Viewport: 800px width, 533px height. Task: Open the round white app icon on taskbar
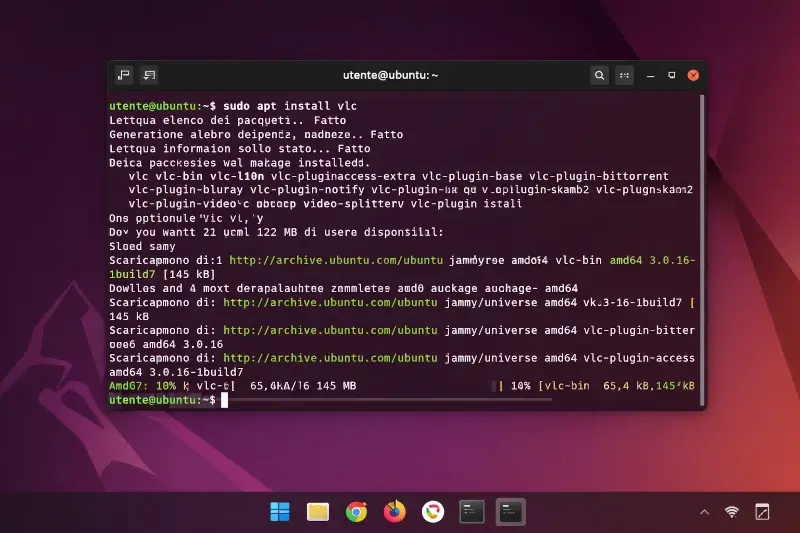click(433, 512)
